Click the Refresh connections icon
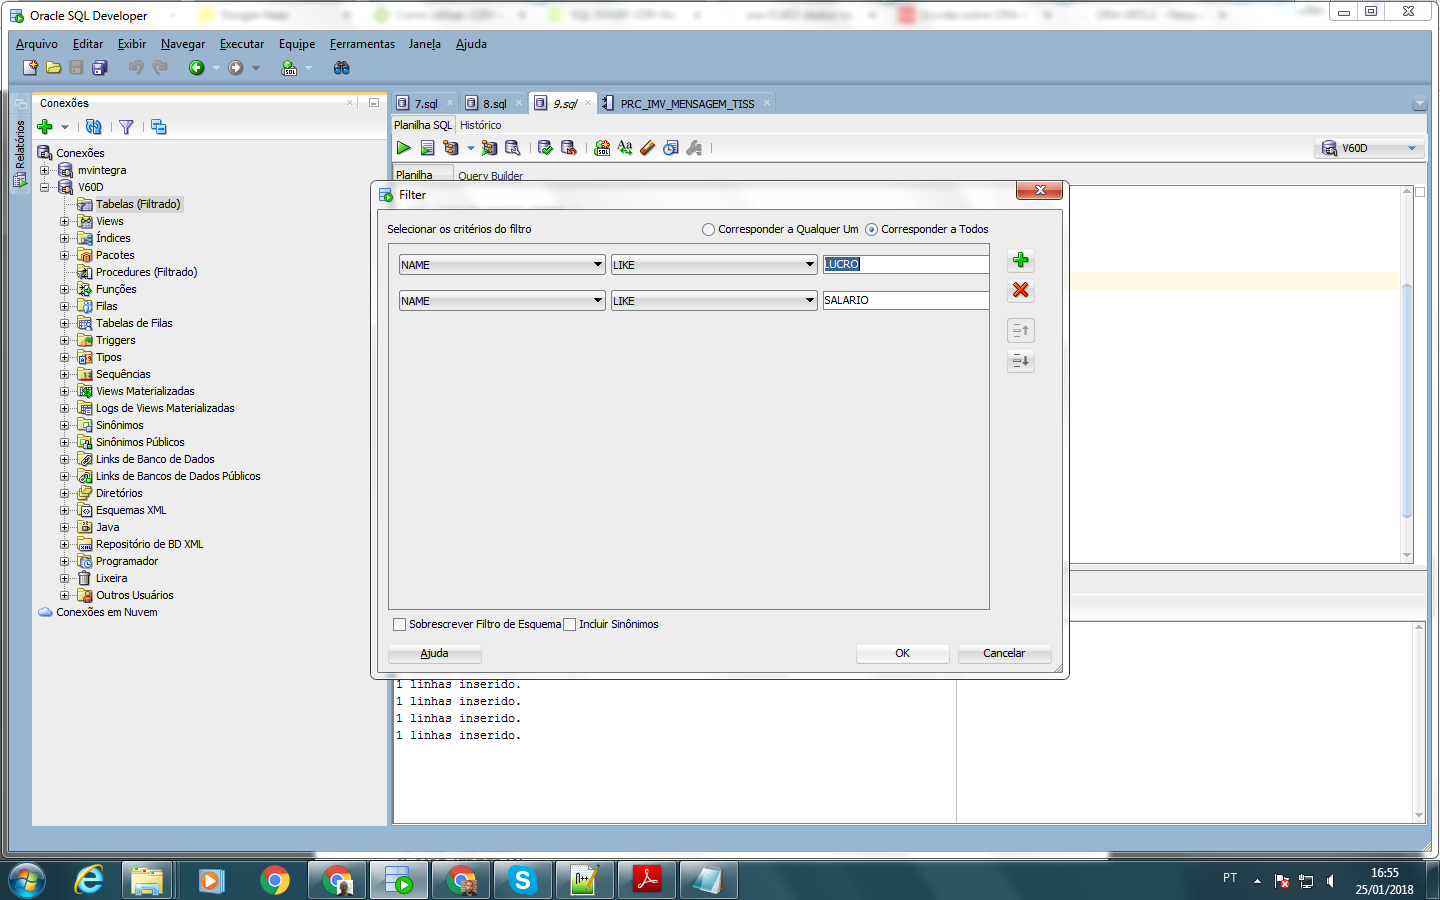 (x=94, y=127)
